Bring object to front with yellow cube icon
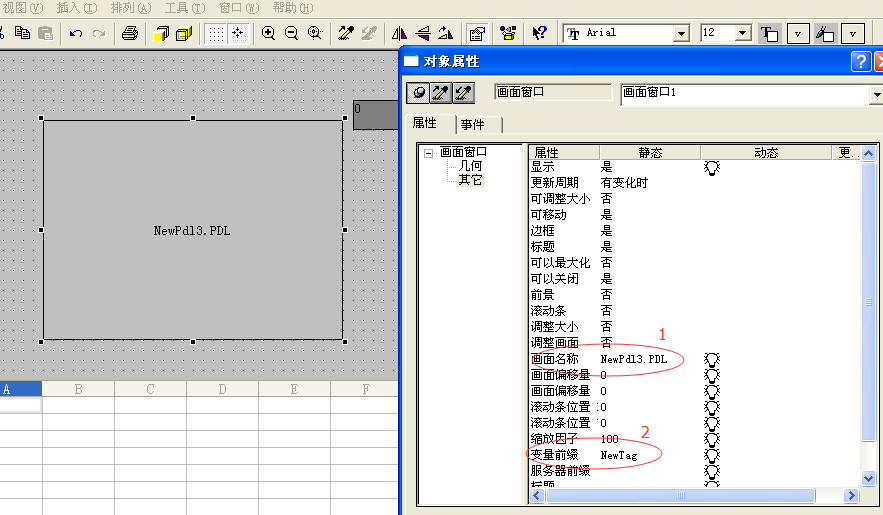Viewport: 883px width, 515px height. point(162,34)
